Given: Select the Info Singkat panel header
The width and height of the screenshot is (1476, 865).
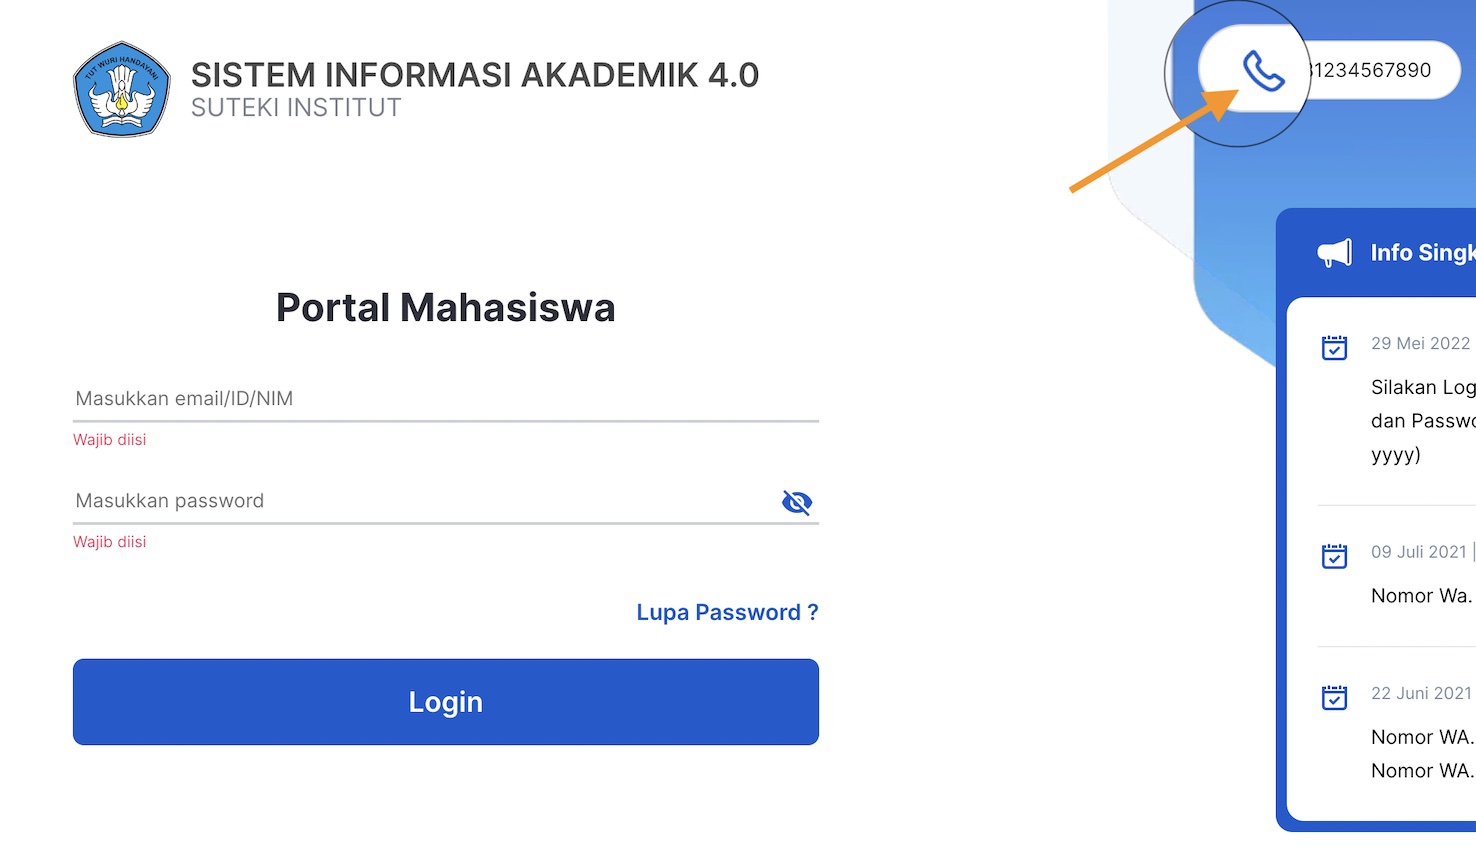Looking at the screenshot, I should pos(1422,253).
